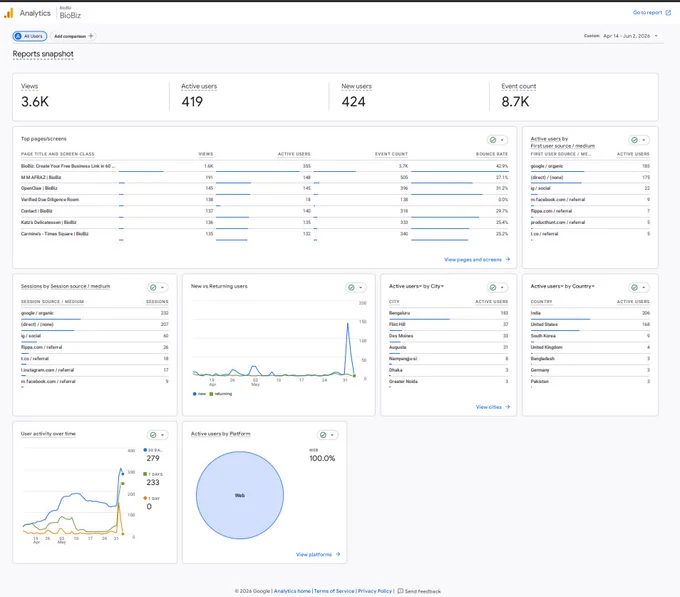Click 'Verified Due Diligence Room' page row
This screenshot has height=597, width=680.
coord(265,199)
